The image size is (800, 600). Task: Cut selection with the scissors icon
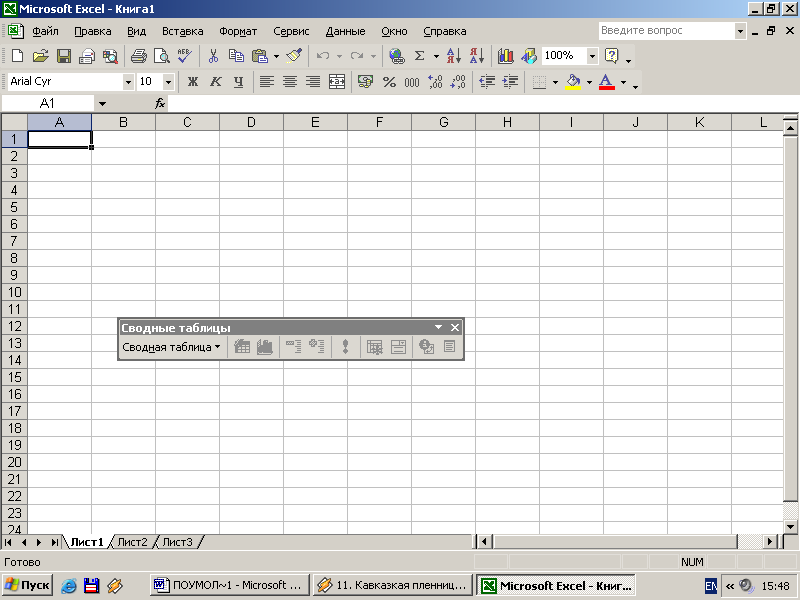[x=213, y=56]
